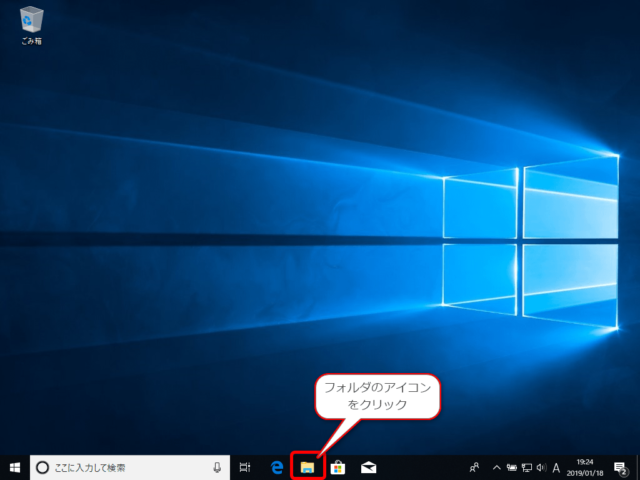640x480 pixels.
Task: Open the Recycle Bin on the desktop
Action: (x=31, y=25)
